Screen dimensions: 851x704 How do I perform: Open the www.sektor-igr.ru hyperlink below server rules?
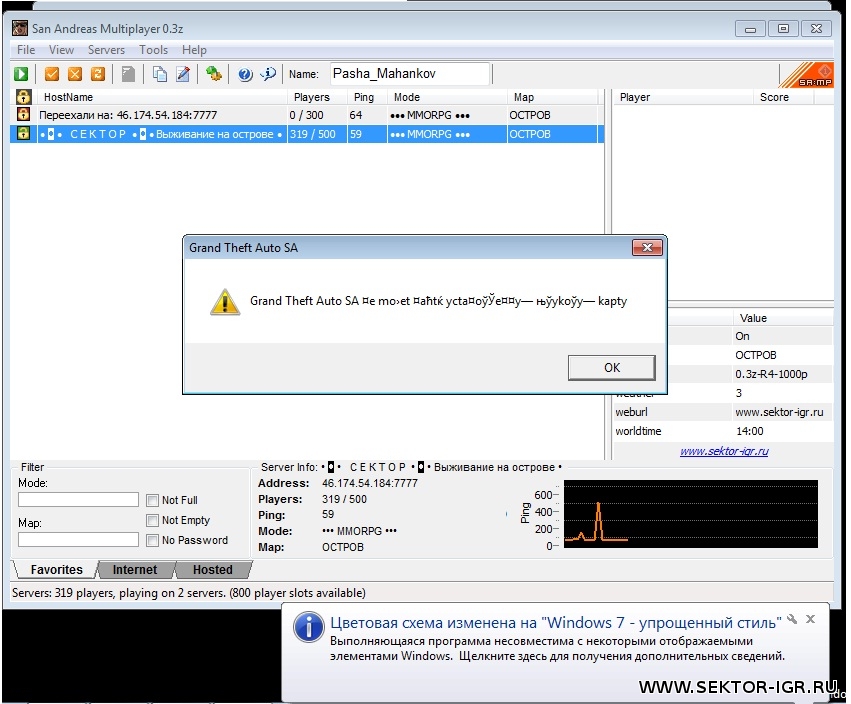[724, 451]
